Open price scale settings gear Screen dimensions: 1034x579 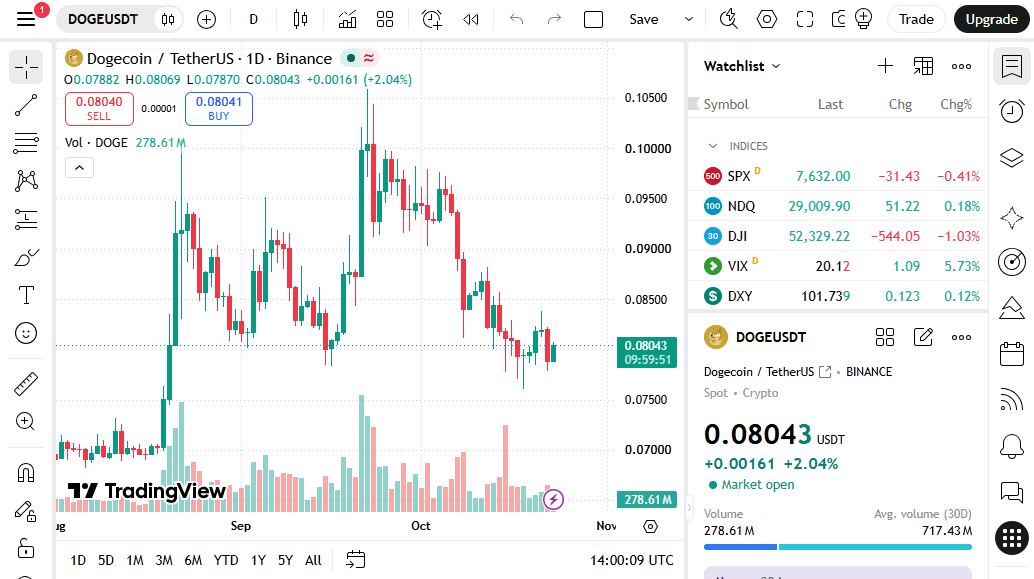(x=650, y=526)
